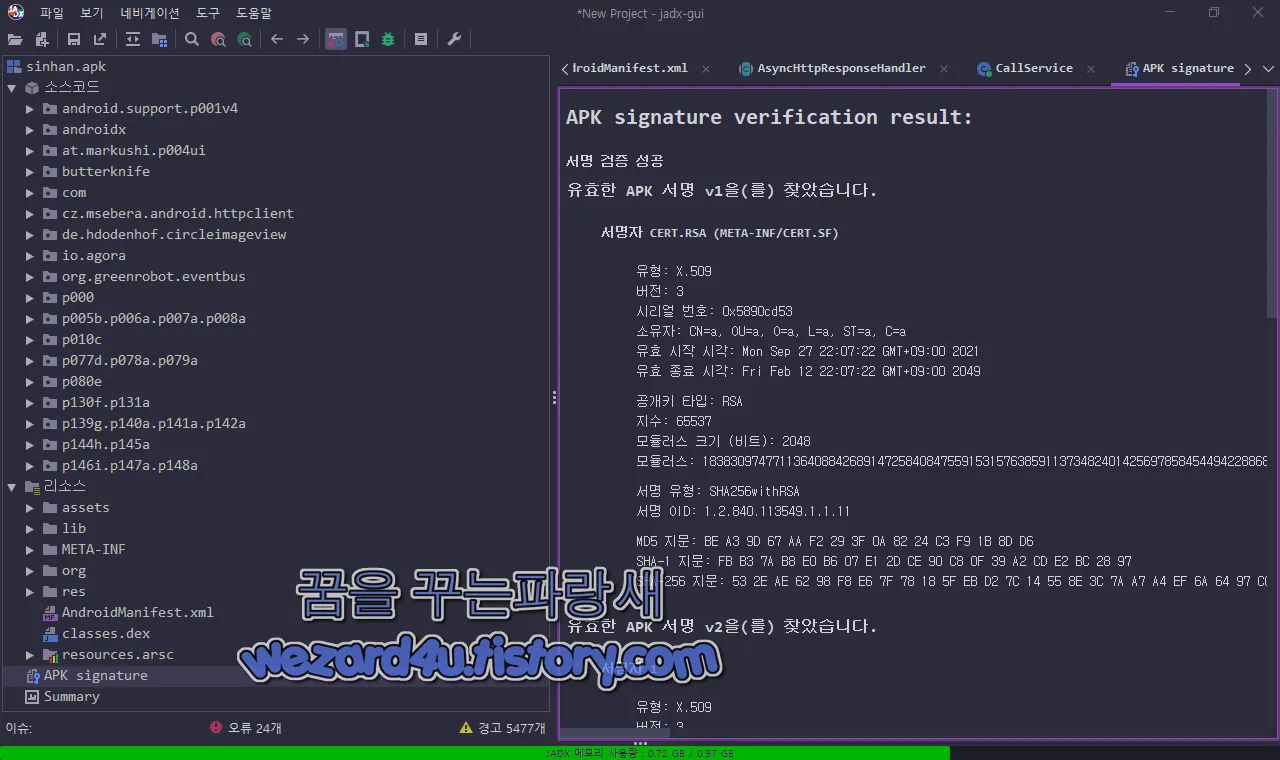Open Comment search green magnifier icon
This screenshot has height=760, width=1280.
click(x=245, y=40)
